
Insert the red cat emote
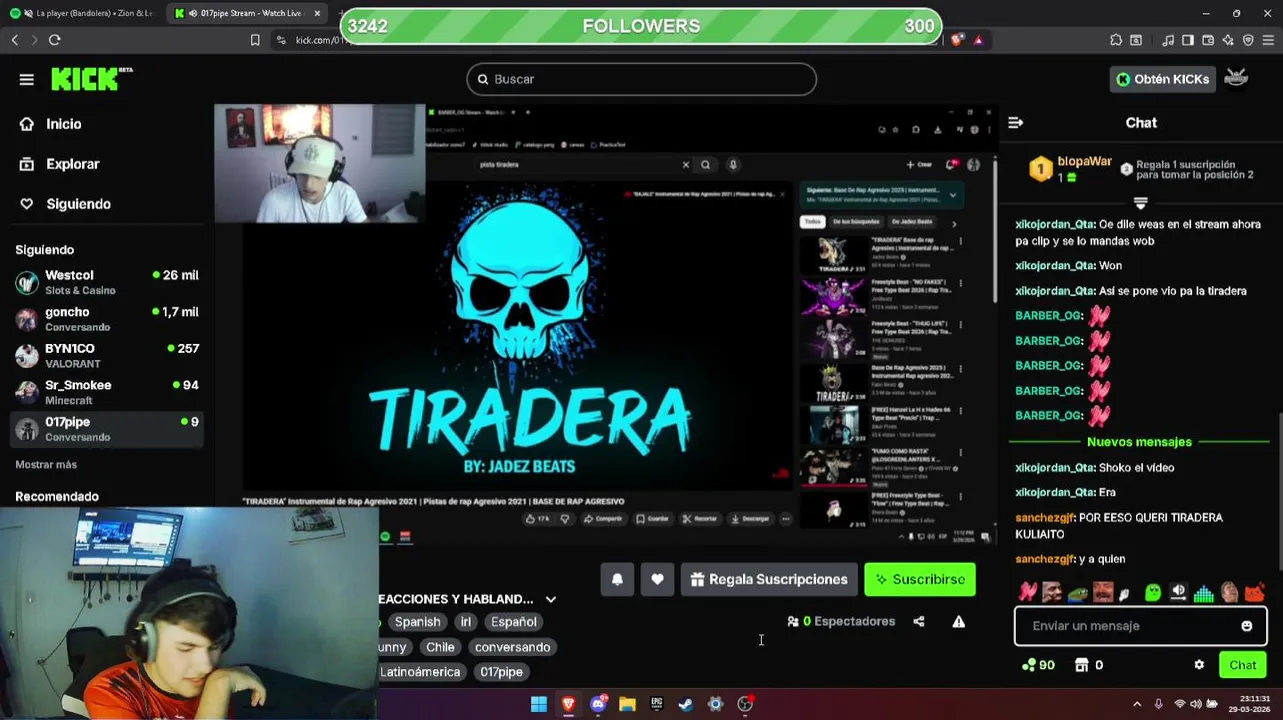click(1254, 592)
